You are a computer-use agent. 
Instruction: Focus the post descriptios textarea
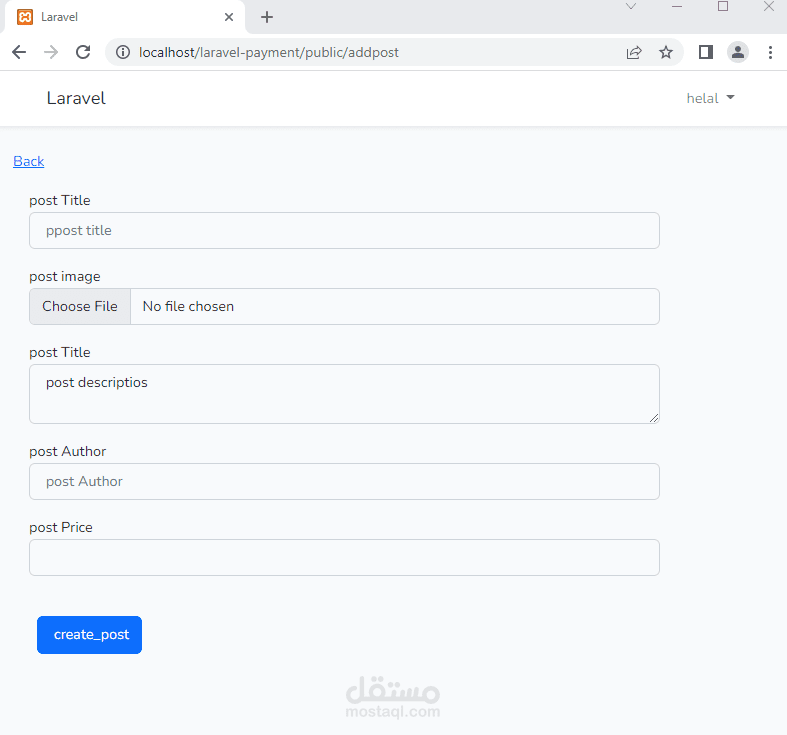(x=344, y=394)
